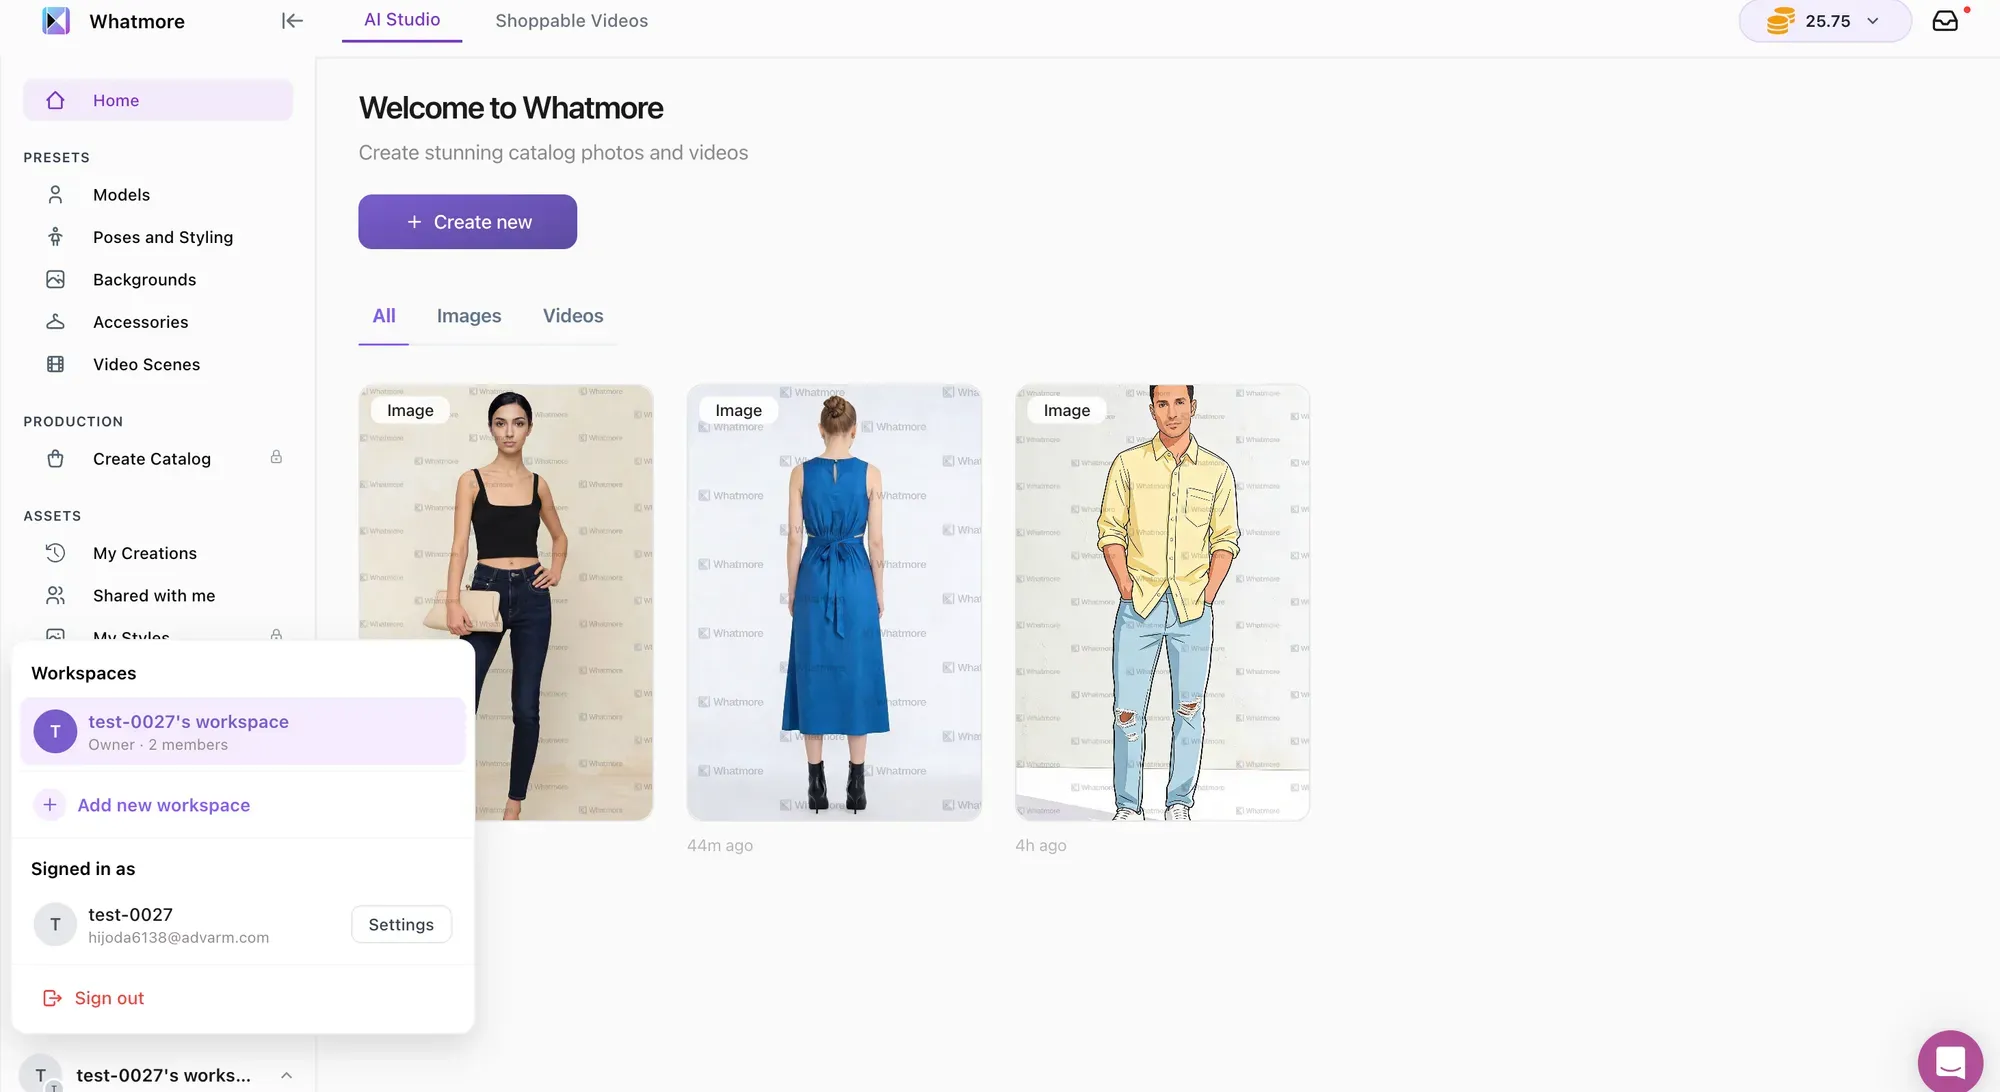The image size is (2000, 1092).
Task: Filter creations by Images tab
Action: pyautogui.click(x=468, y=316)
